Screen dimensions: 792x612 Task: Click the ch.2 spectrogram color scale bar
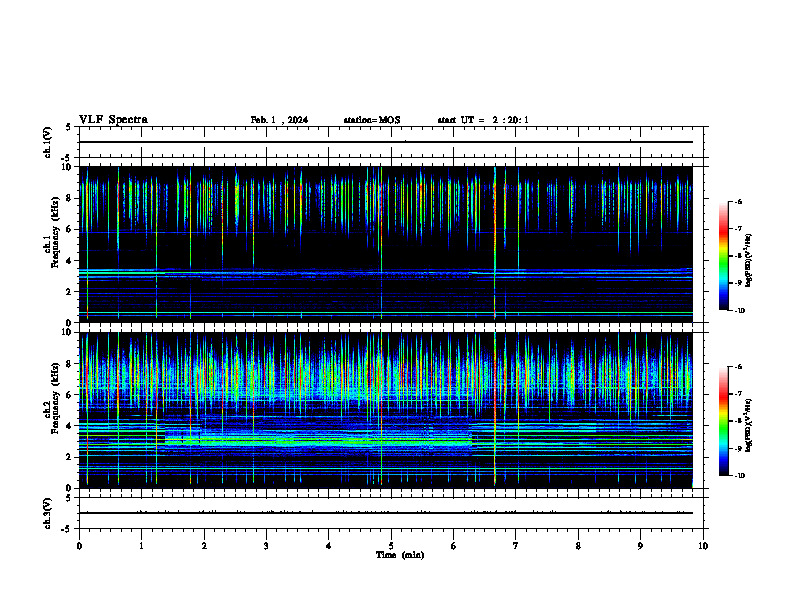(723, 421)
